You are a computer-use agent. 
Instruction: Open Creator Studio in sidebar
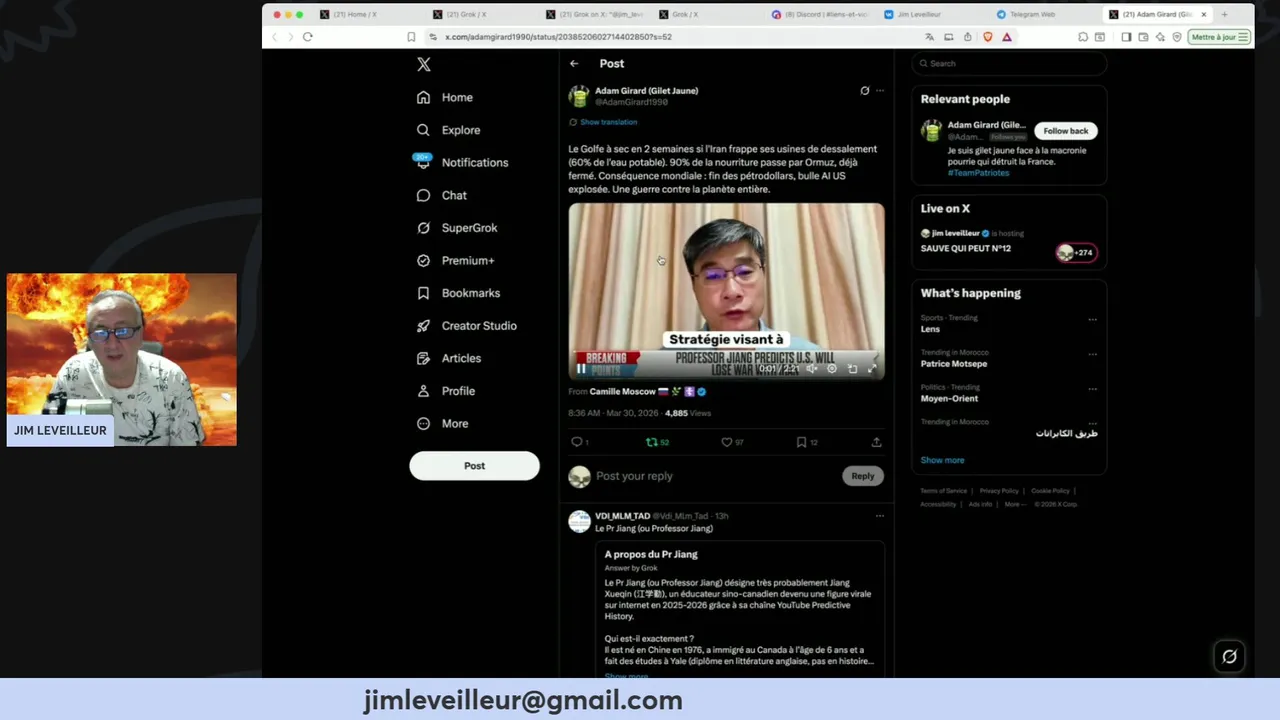(x=466, y=326)
